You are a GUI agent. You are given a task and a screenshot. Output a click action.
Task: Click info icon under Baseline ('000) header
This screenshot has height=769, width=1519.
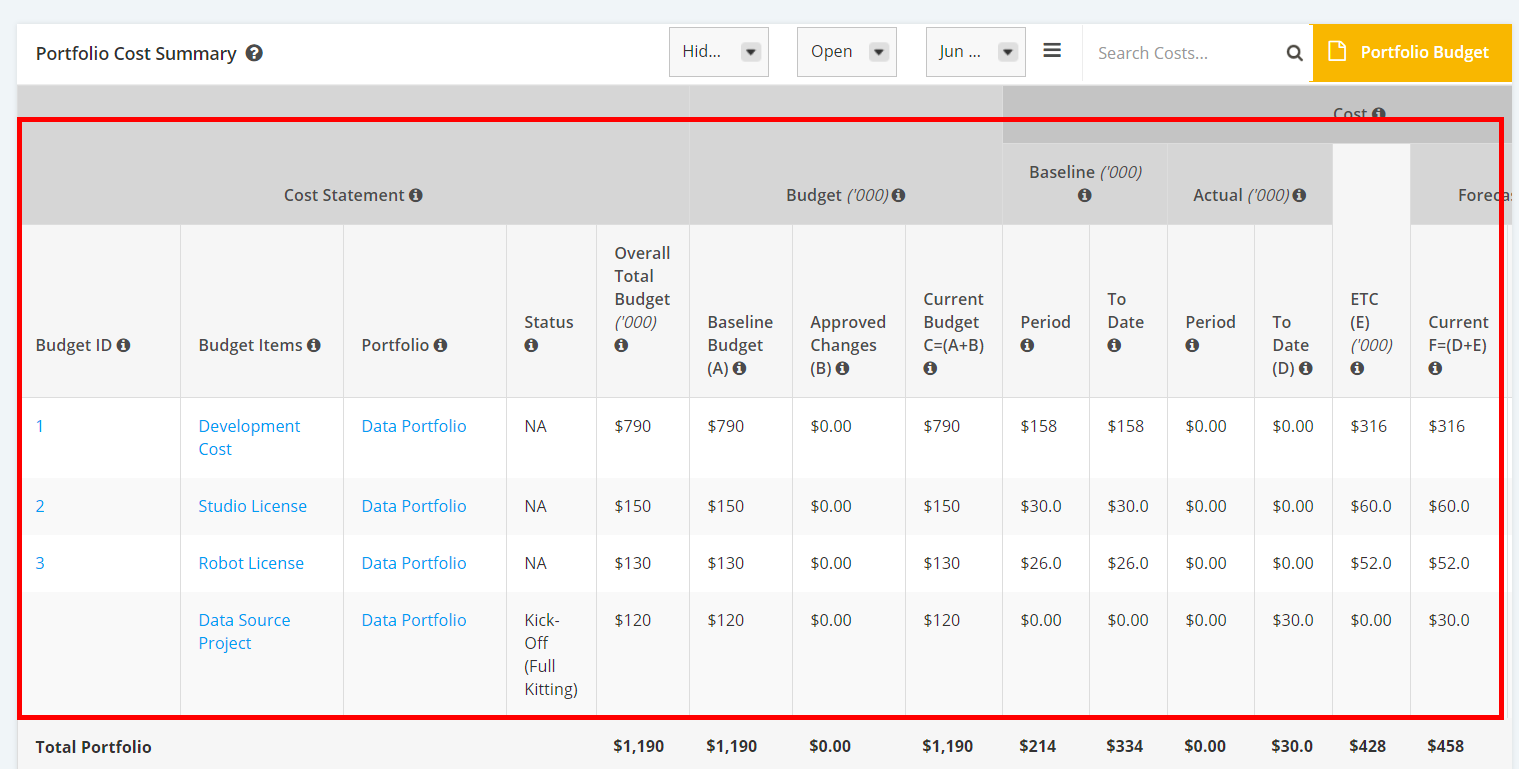click(1085, 196)
